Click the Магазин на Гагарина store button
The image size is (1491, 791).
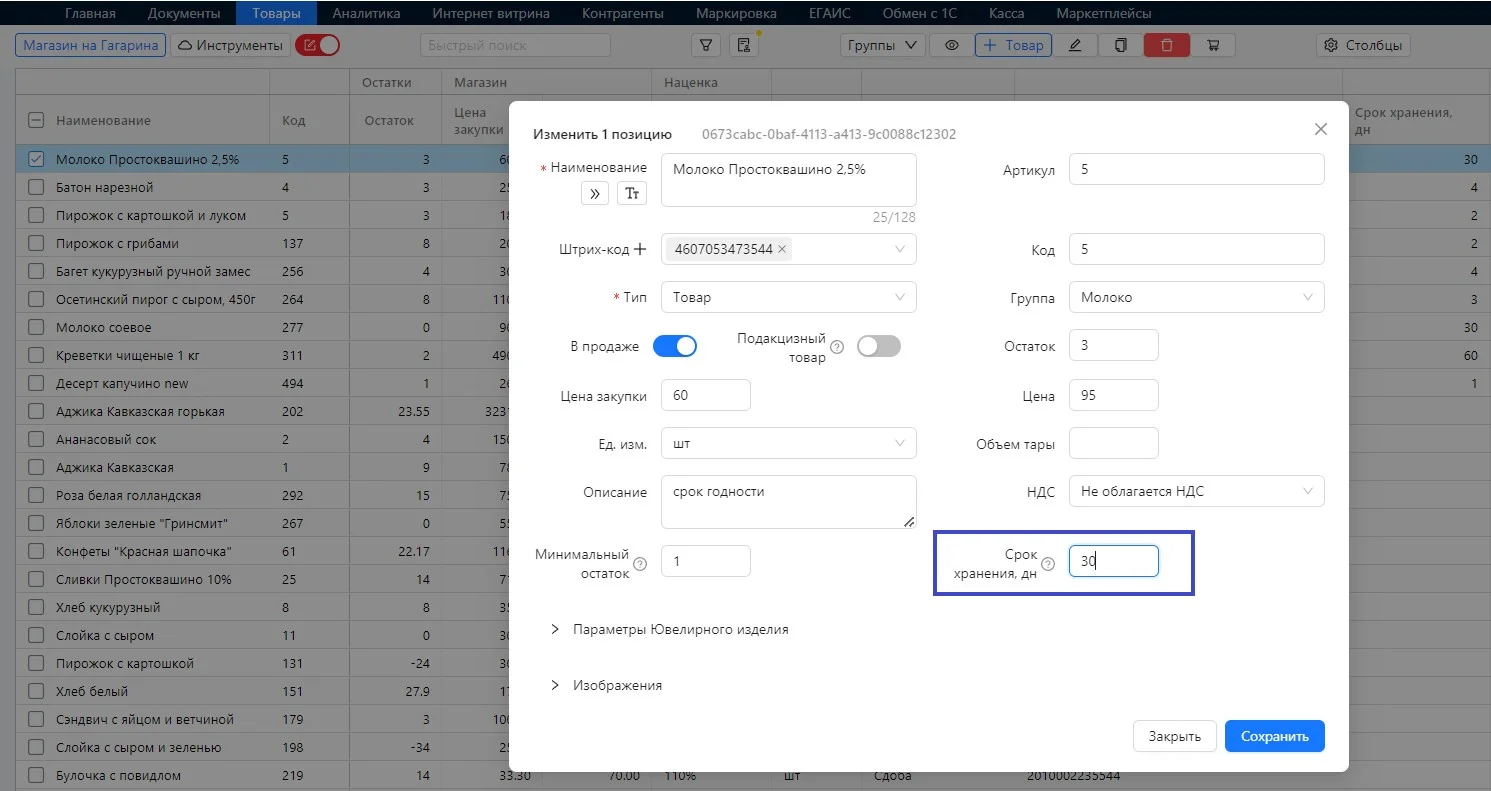tap(90, 45)
